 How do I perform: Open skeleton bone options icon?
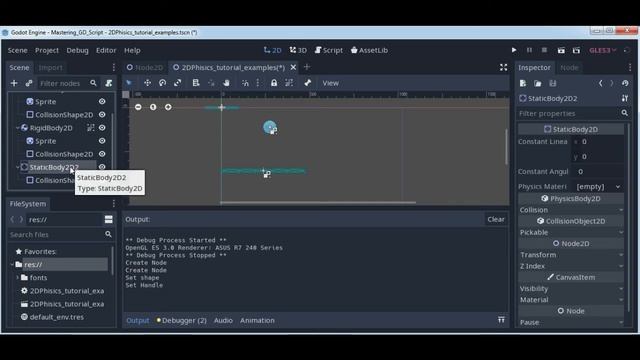point(307,83)
